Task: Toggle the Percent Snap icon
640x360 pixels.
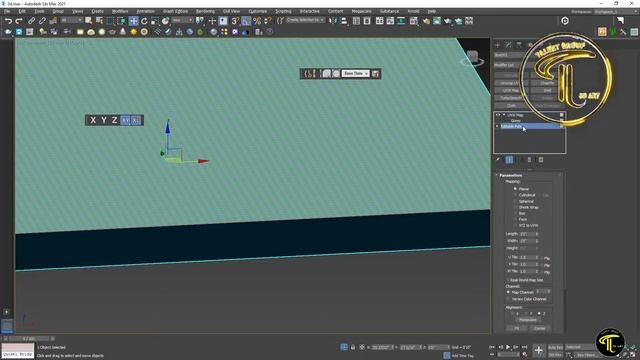Action: click(257, 21)
